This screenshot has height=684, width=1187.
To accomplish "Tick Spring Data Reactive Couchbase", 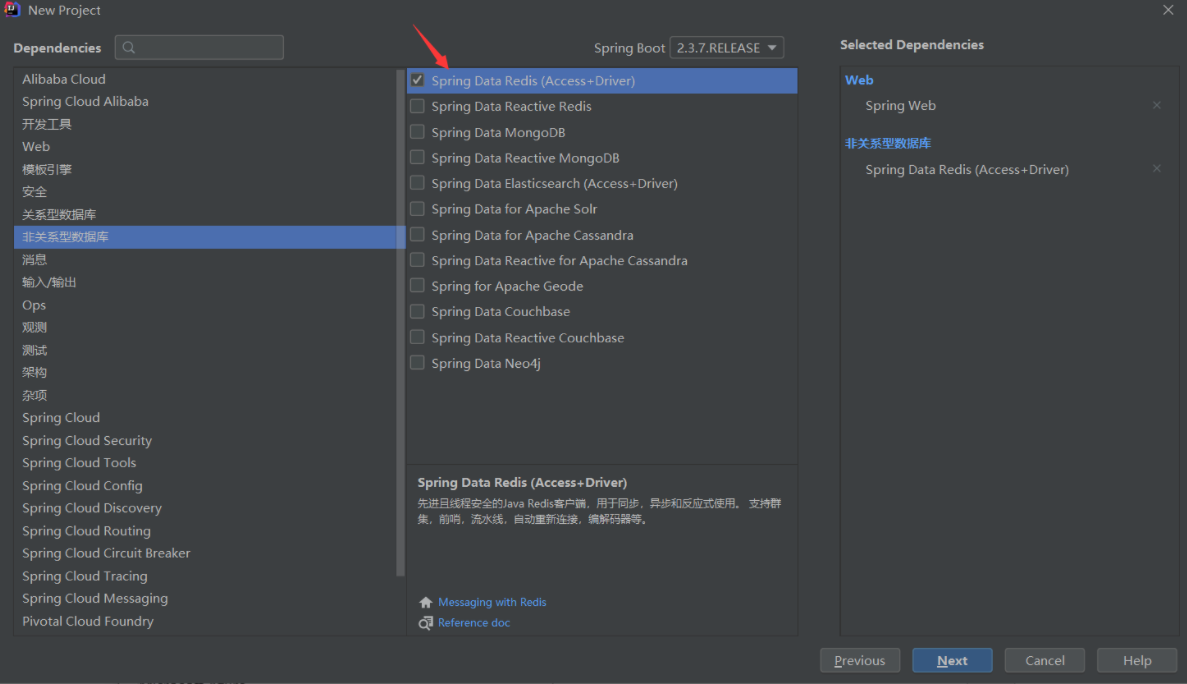I will 417,337.
